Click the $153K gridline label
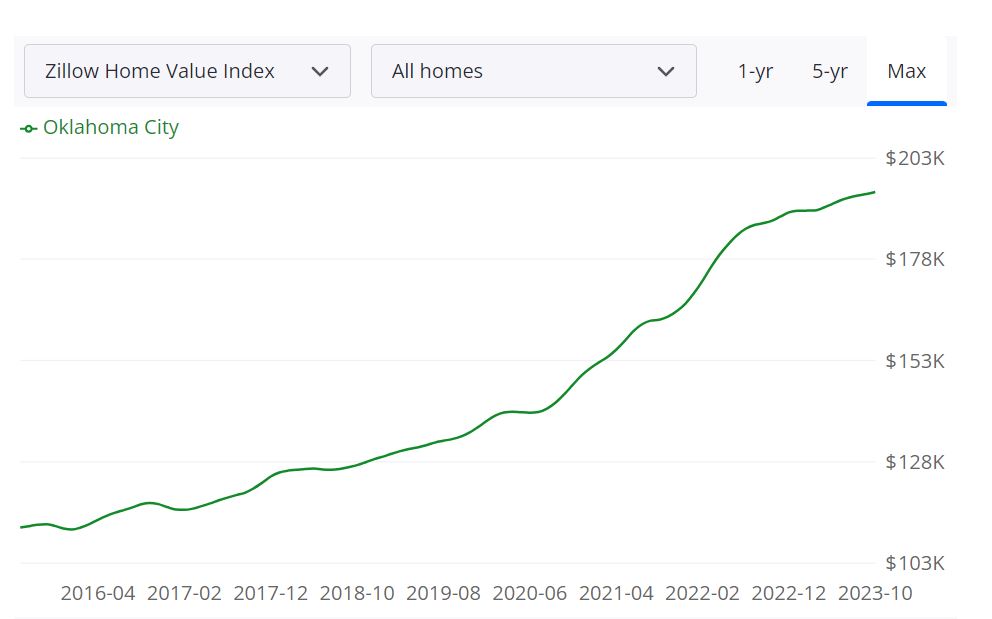This screenshot has height=619, width=992. click(x=916, y=361)
